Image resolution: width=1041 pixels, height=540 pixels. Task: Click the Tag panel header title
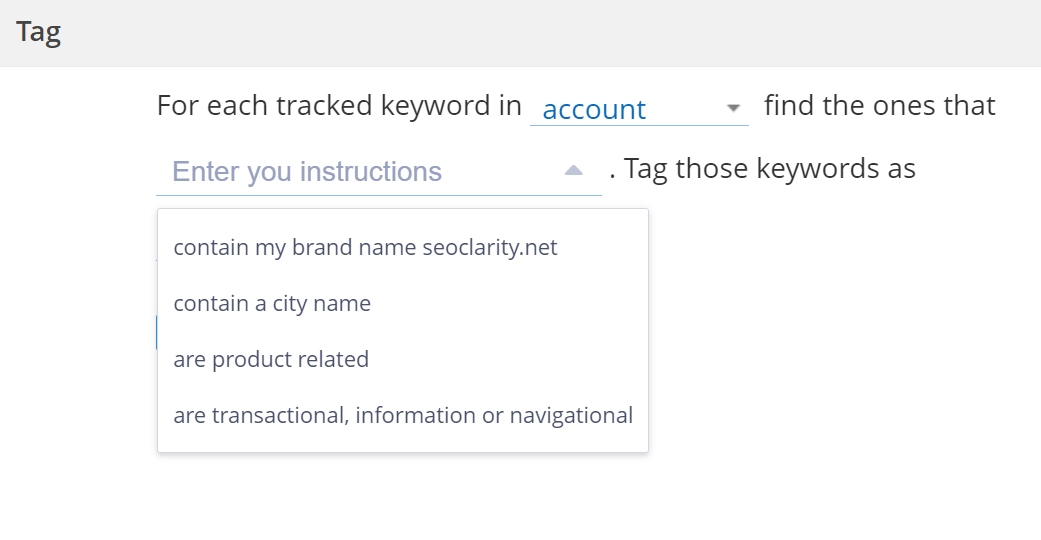pyautogui.click(x=38, y=32)
